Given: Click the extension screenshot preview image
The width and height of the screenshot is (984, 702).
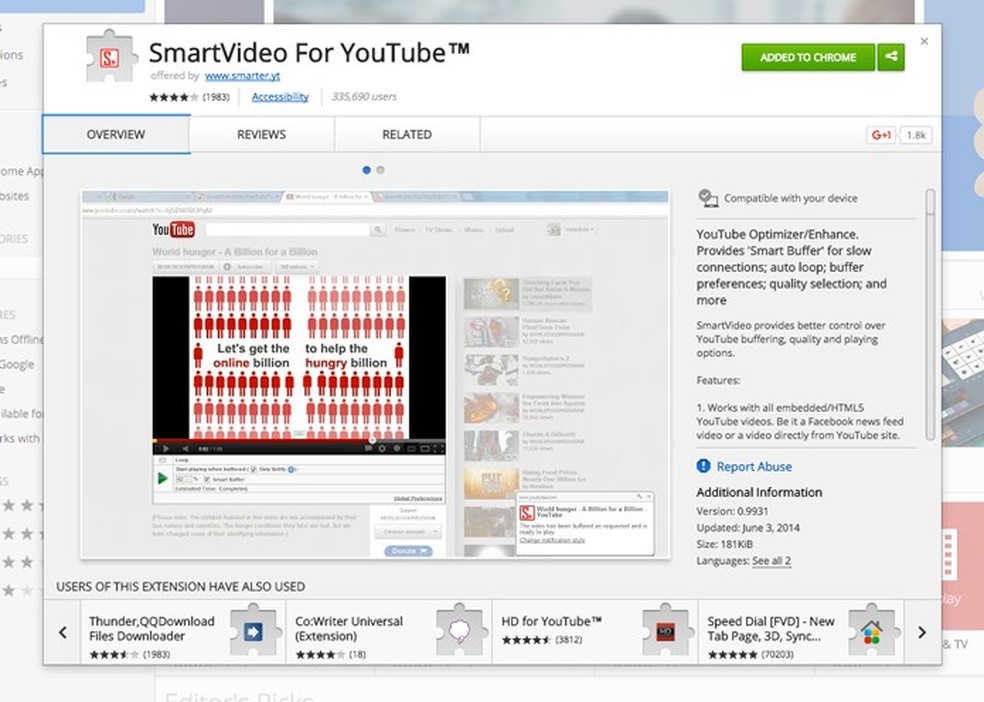Looking at the screenshot, I should point(375,374).
